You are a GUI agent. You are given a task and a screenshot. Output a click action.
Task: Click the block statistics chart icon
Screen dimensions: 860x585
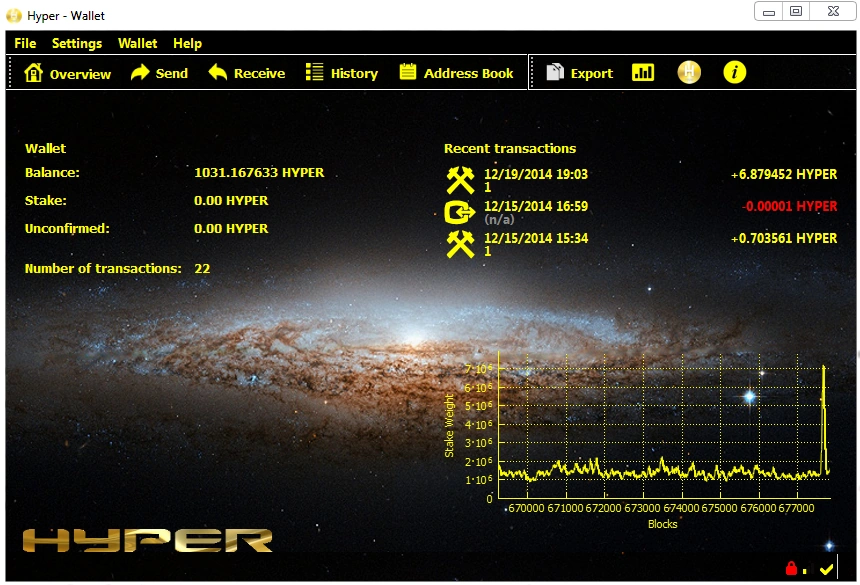[x=643, y=72]
